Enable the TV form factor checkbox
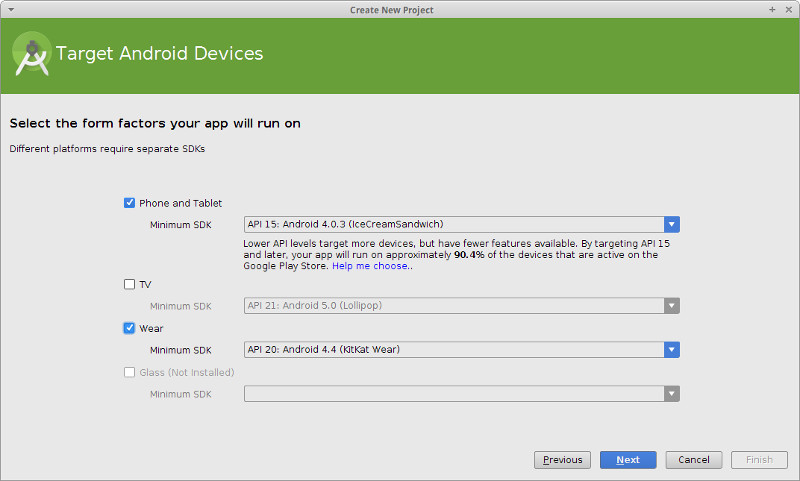The image size is (800, 481). click(x=129, y=284)
